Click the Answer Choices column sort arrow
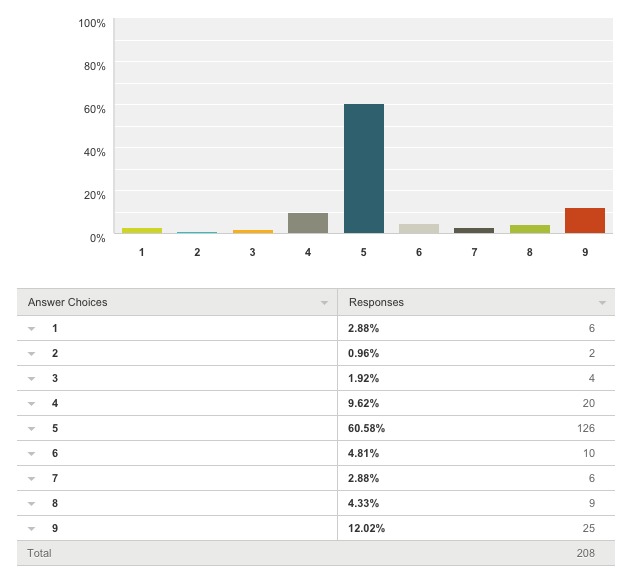Screen dimensions: 631x580 tap(324, 303)
